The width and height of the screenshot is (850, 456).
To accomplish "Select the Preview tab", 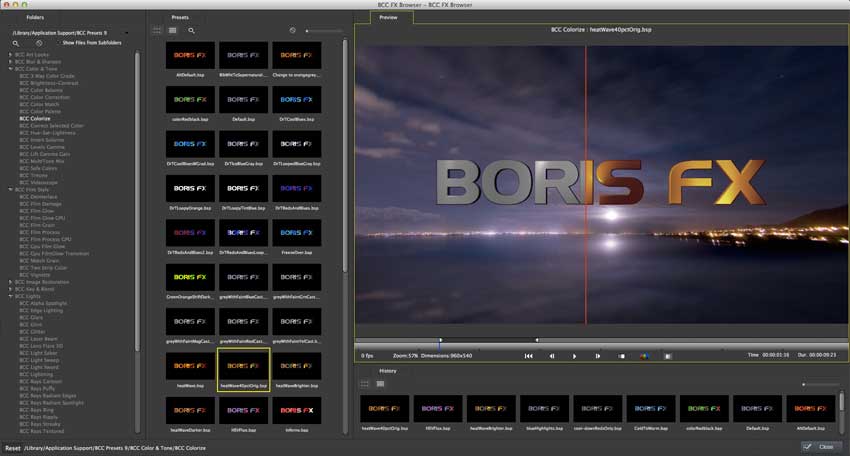I will (391, 17).
